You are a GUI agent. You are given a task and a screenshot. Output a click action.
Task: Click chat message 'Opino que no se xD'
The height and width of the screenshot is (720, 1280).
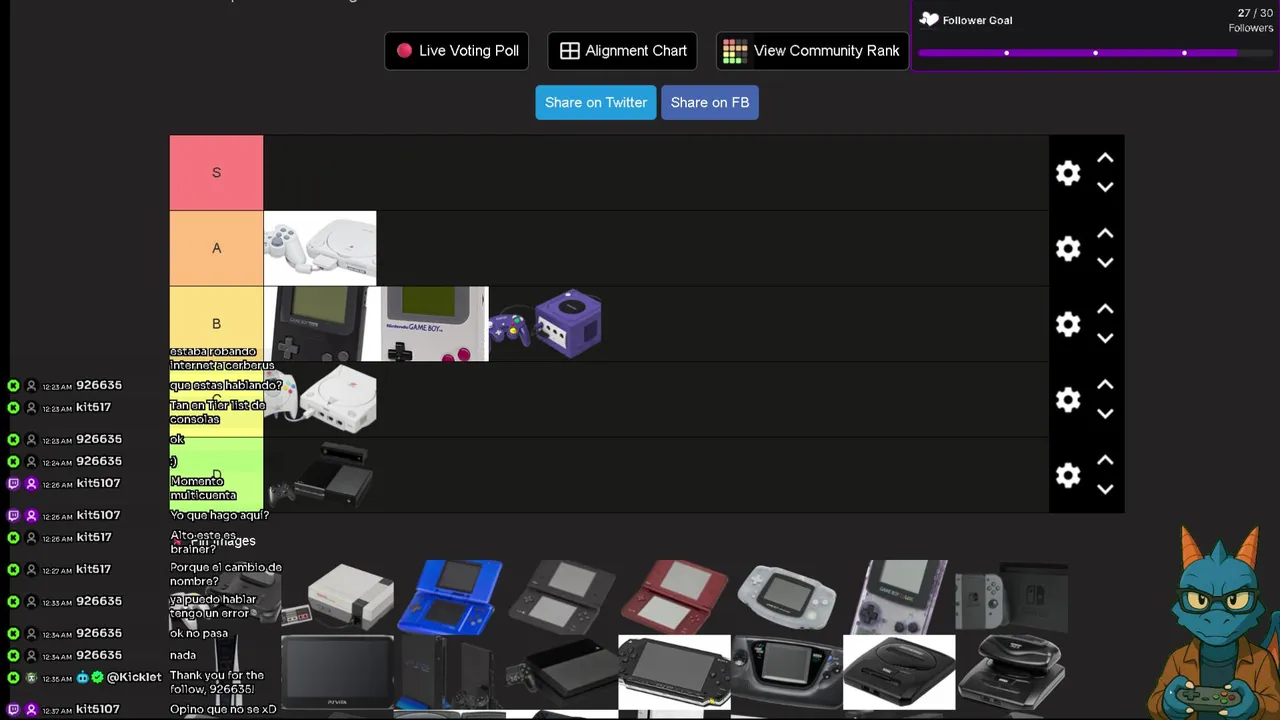223,710
